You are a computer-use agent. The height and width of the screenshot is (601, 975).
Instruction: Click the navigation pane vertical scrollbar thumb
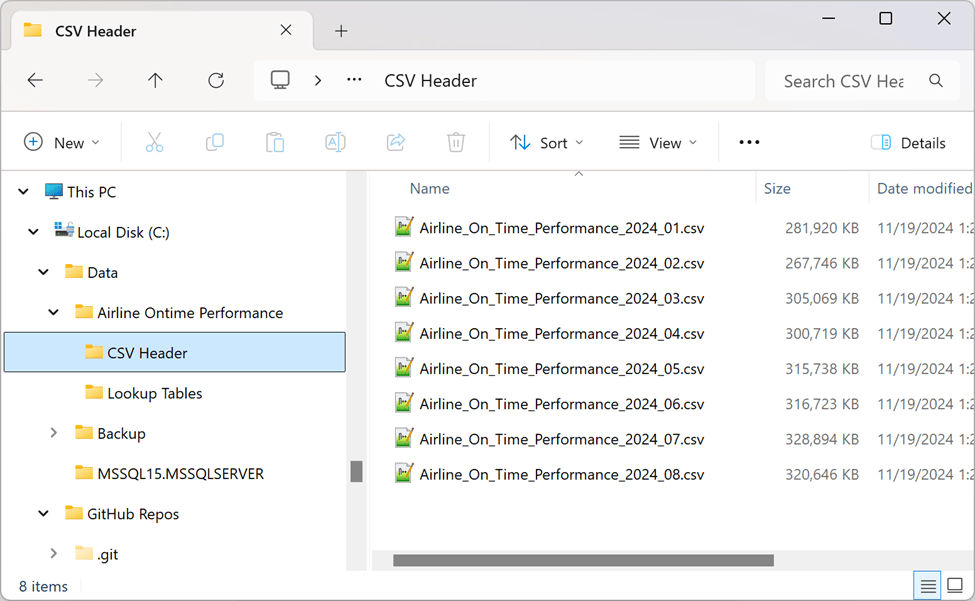[356, 471]
